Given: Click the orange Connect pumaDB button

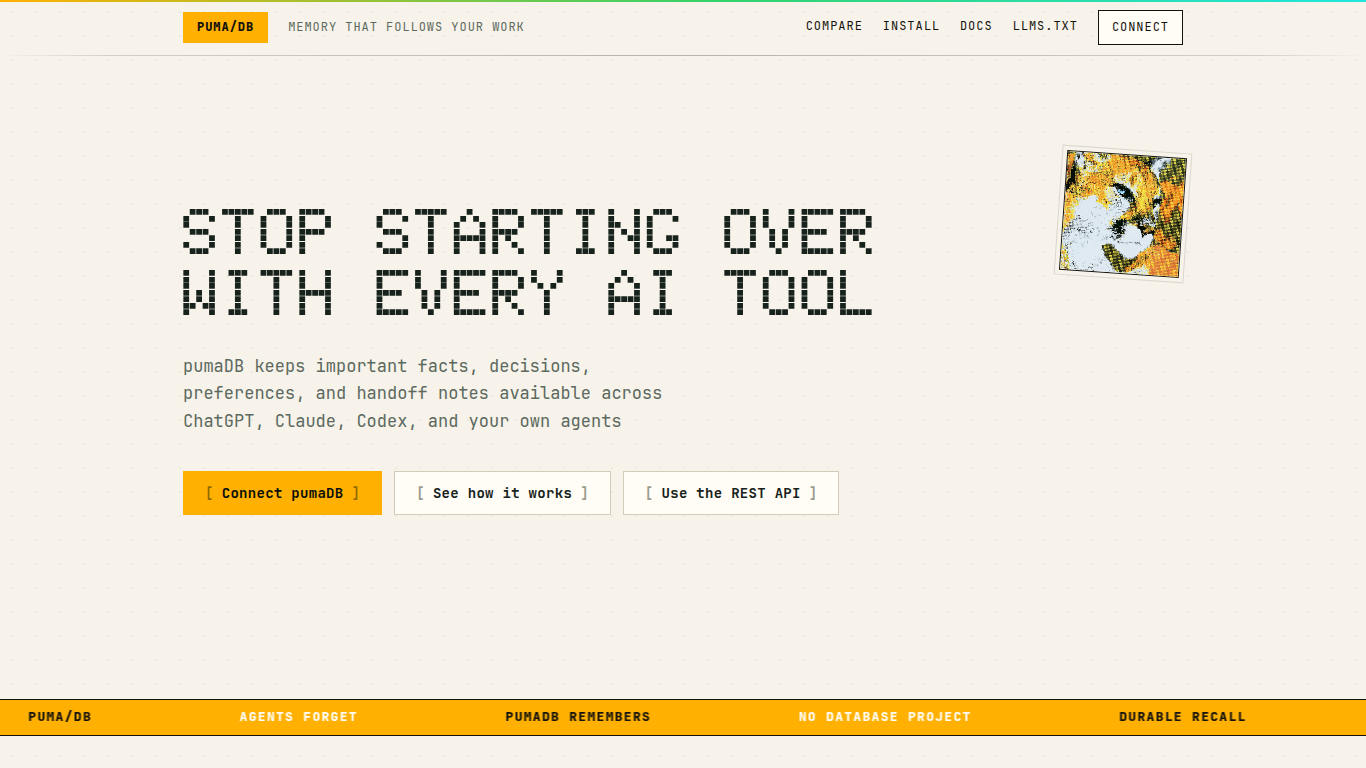Looking at the screenshot, I should pos(282,493).
